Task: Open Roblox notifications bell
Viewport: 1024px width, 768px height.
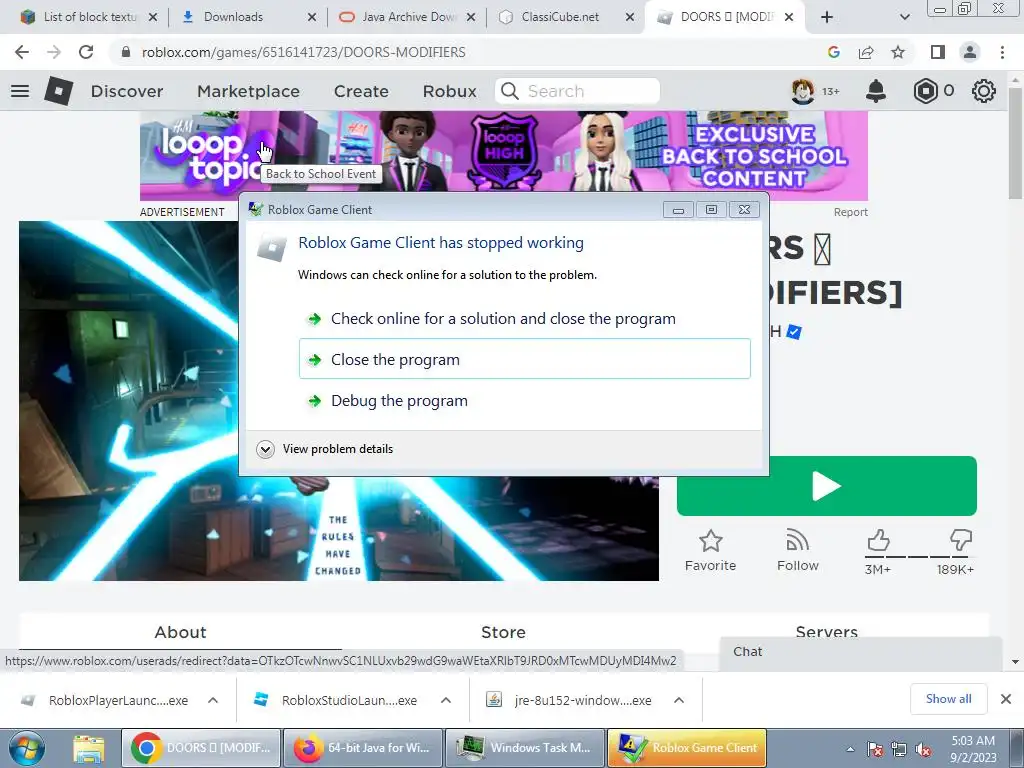Action: 876,91
